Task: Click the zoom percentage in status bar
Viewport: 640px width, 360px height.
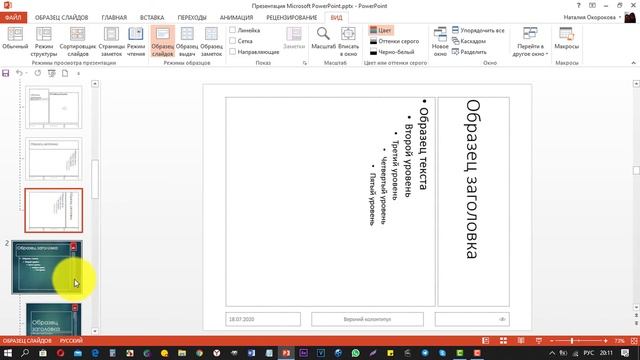Action: (x=619, y=340)
